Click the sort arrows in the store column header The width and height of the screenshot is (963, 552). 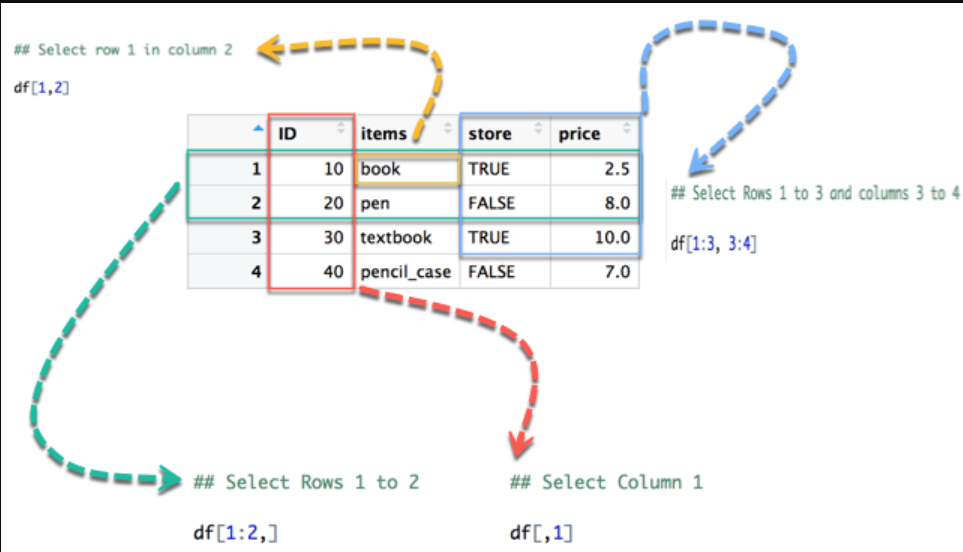point(539,128)
